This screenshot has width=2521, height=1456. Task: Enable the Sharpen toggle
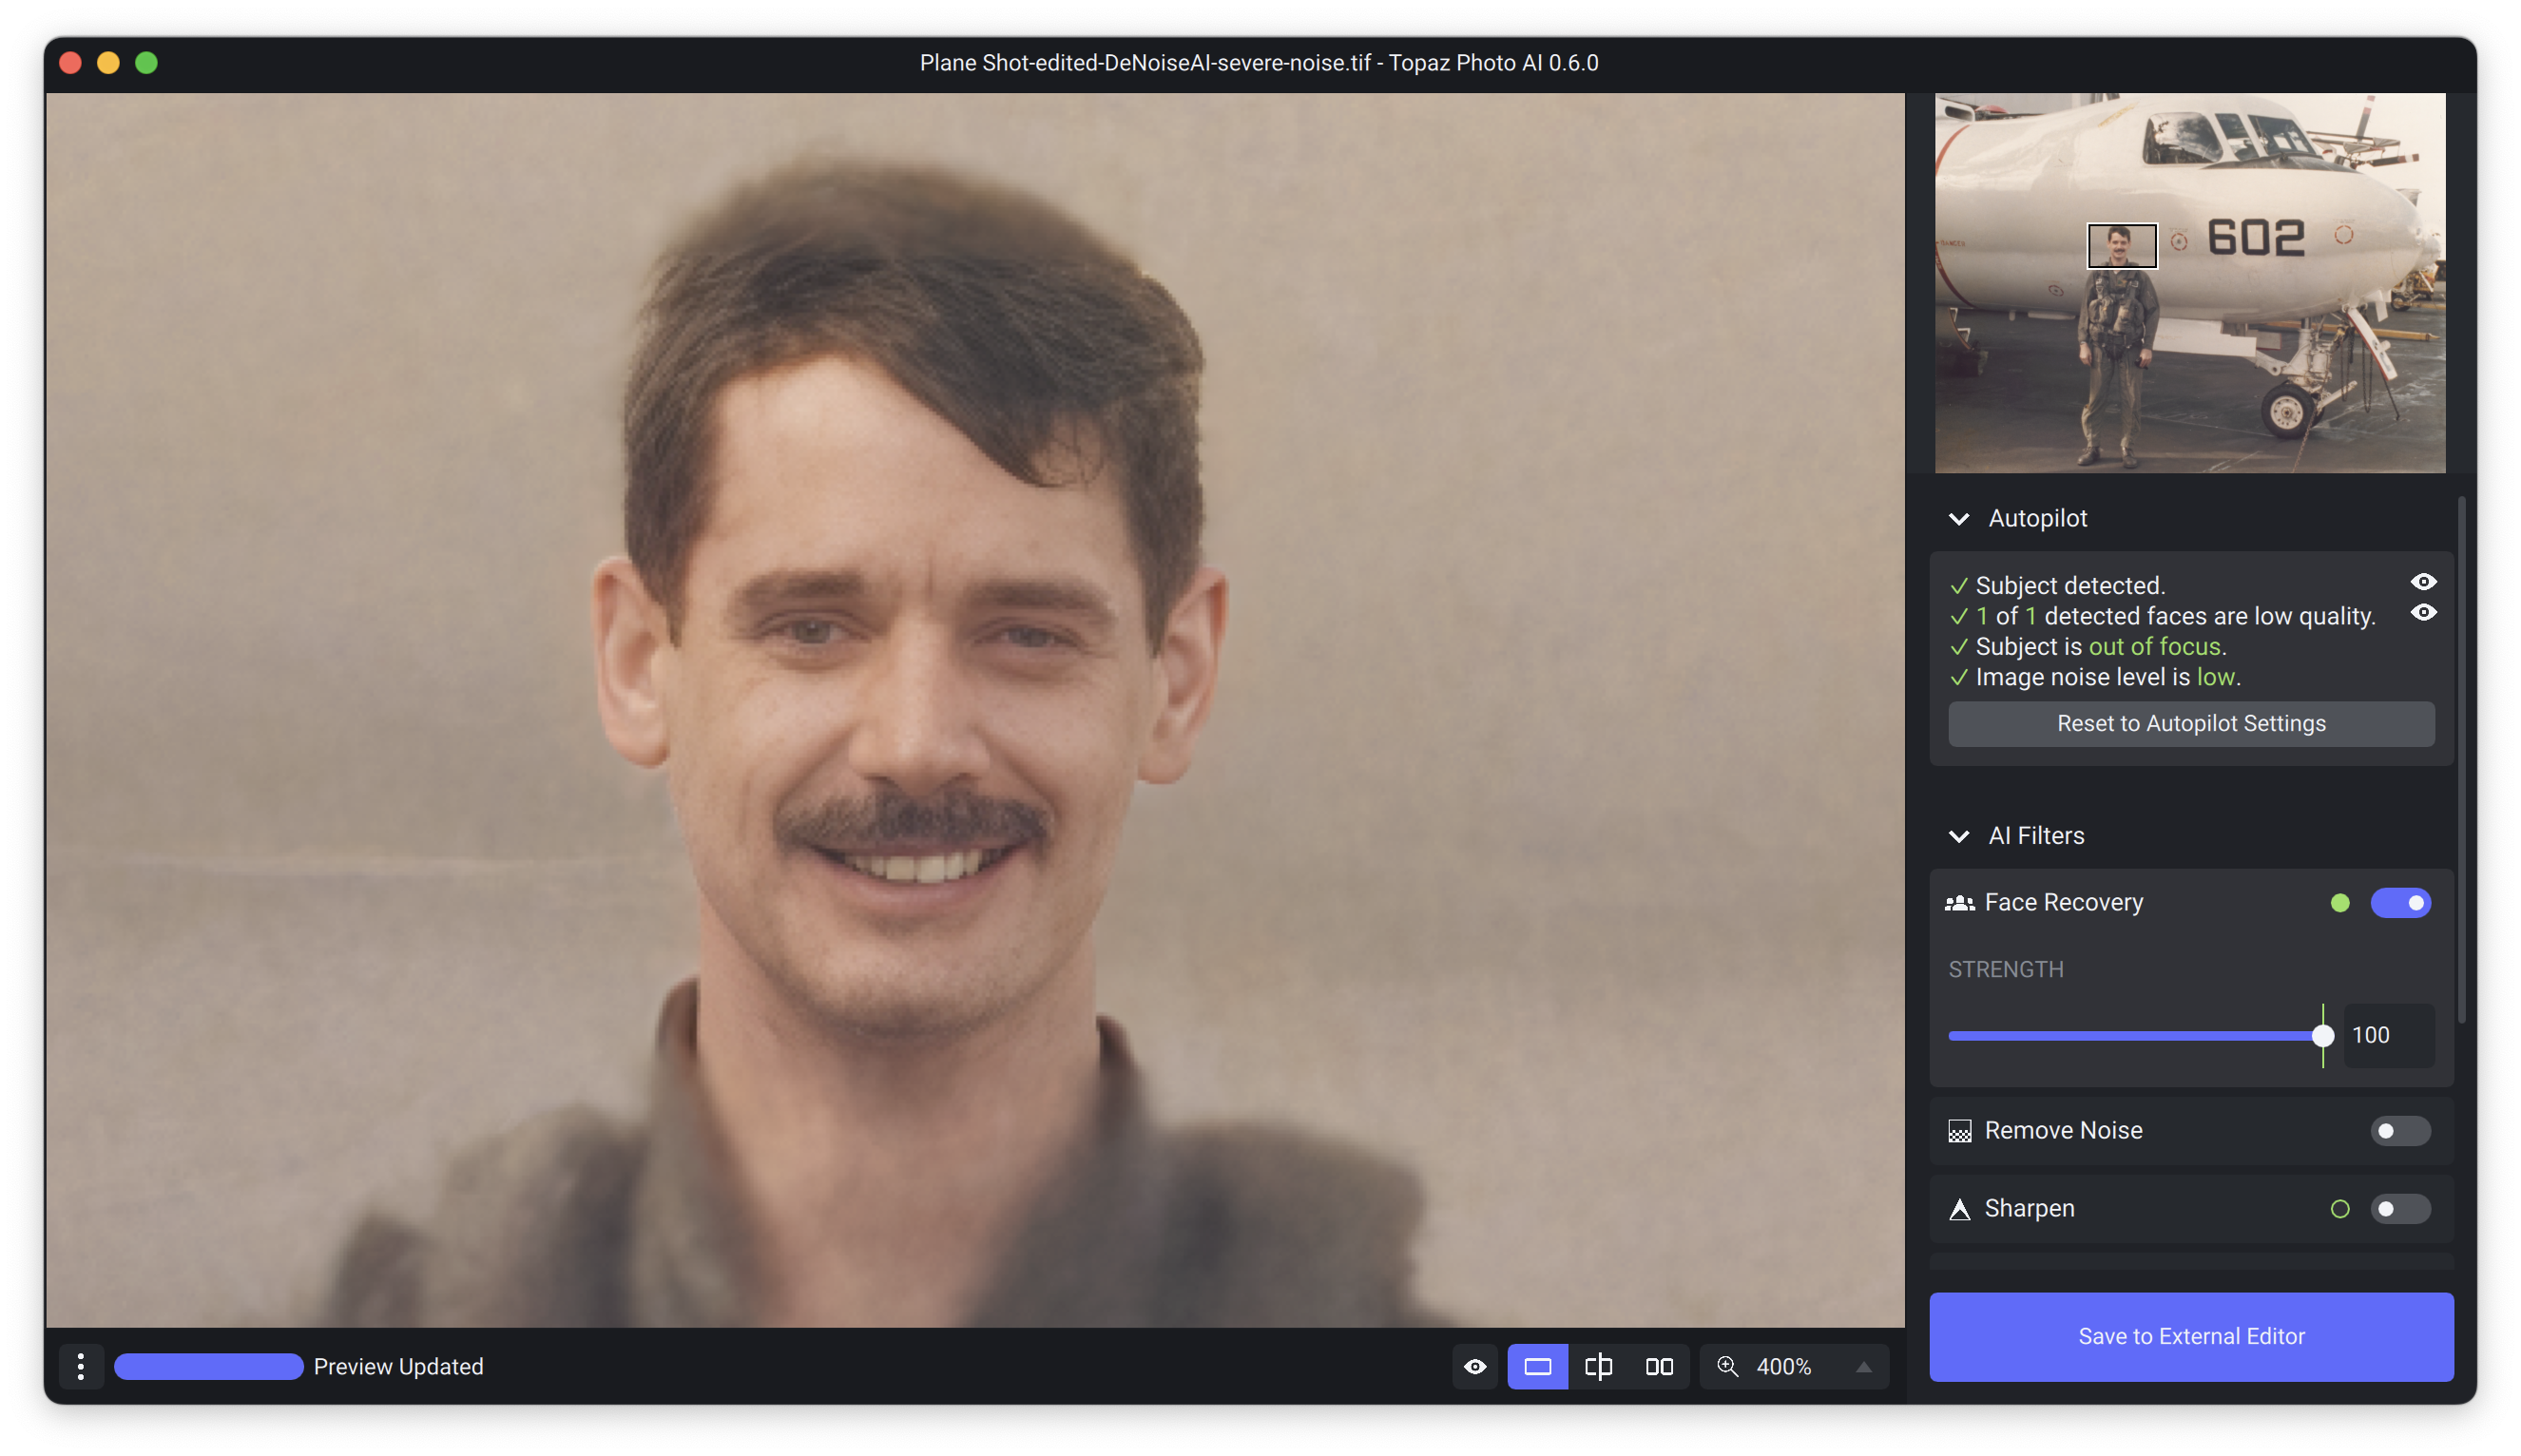click(2400, 1209)
